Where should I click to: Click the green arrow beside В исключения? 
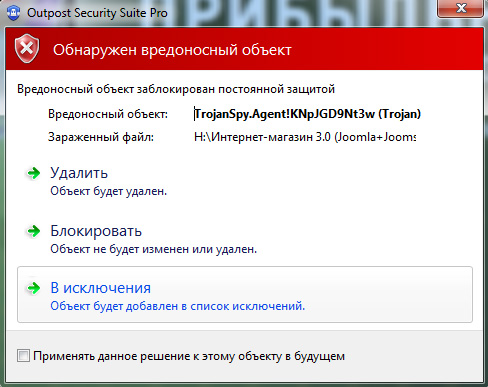[33, 288]
